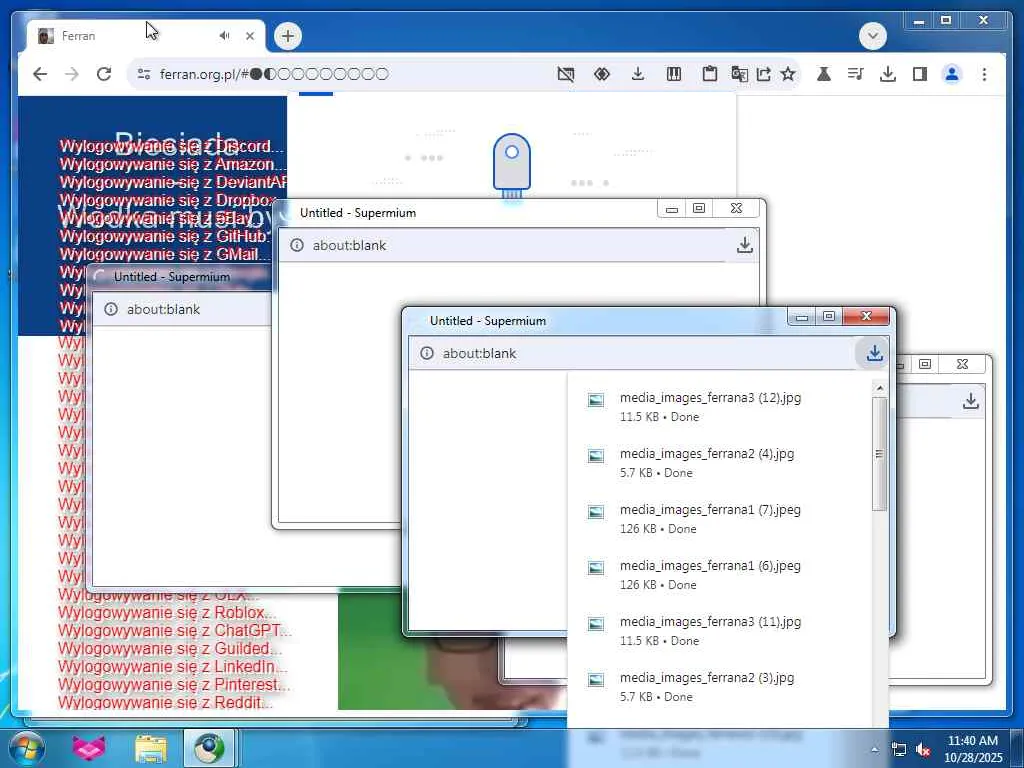Image resolution: width=1024 pixels, height=768 pixels.
Task: Toggle the side panel
Action: tap(920, 74)
